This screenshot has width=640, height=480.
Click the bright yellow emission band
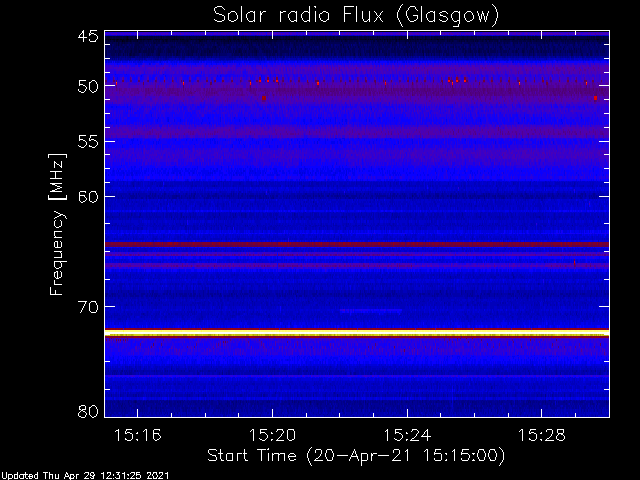pyautogui.click(x=357, y=333)
